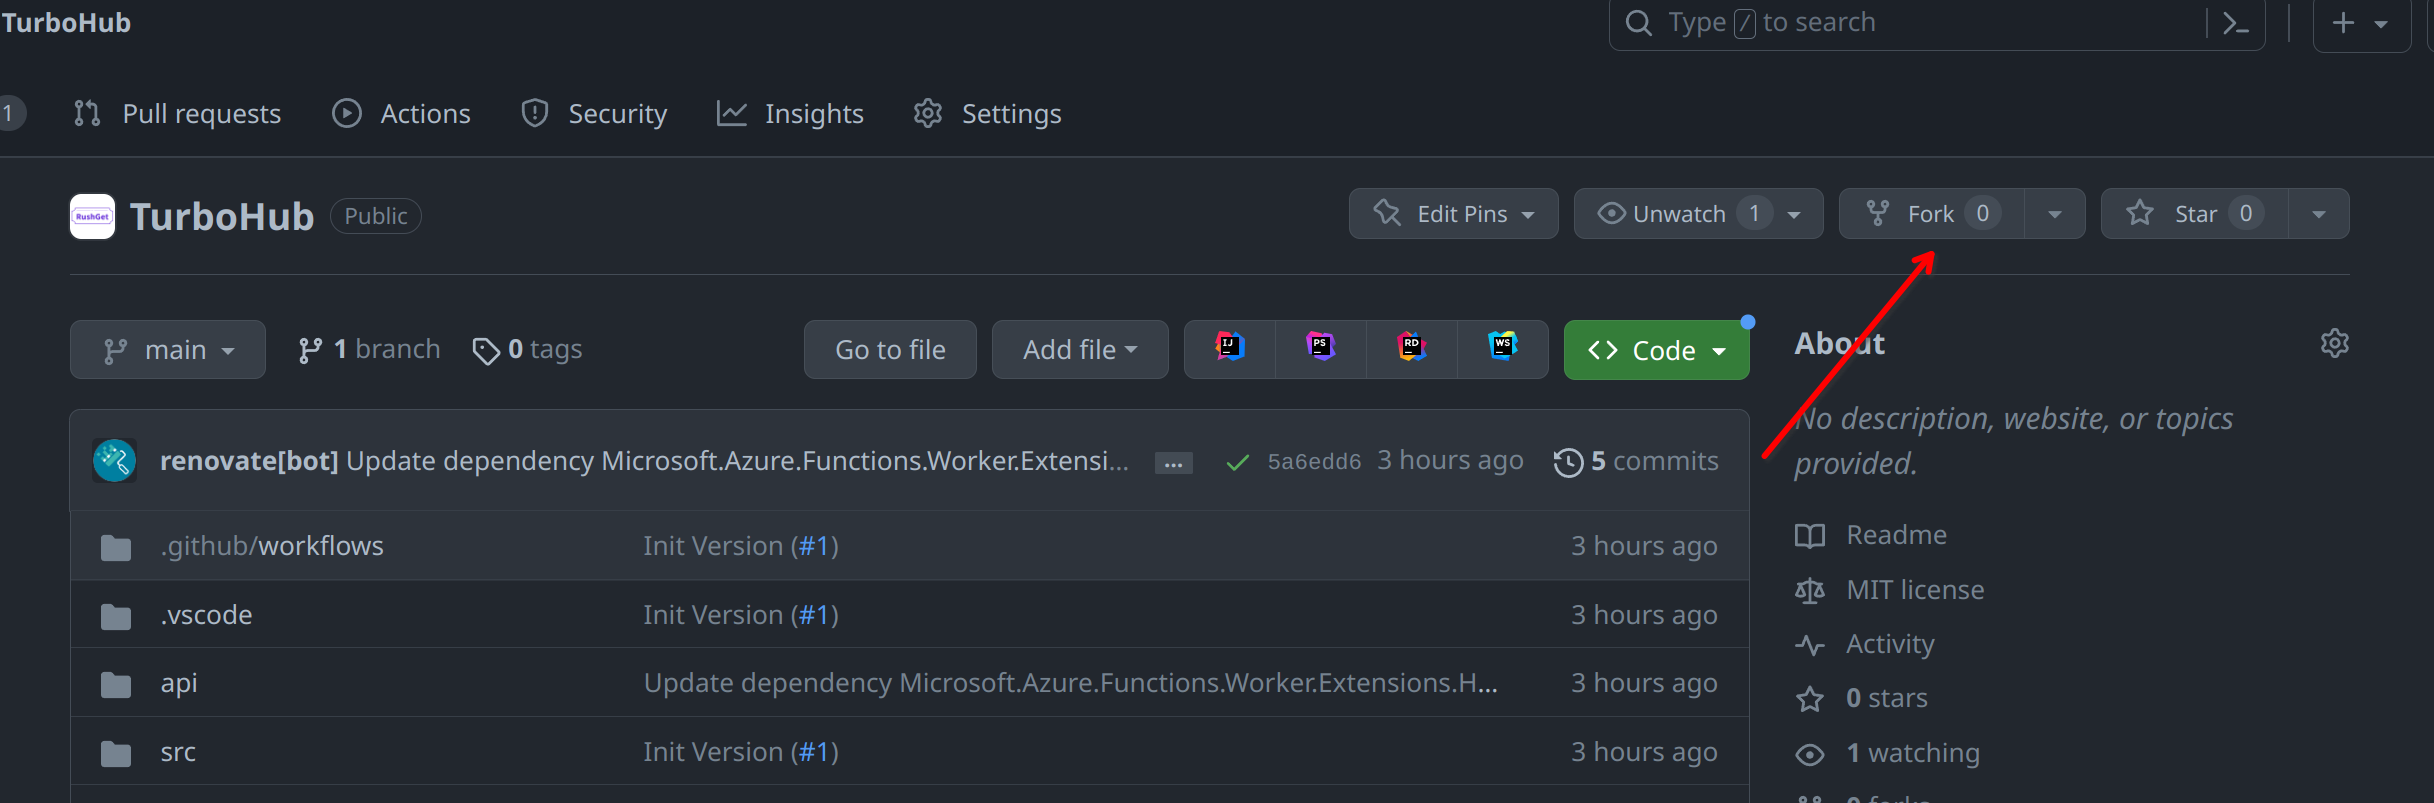
Task: Click the search input field
Action: click(x=1936, y=23)
